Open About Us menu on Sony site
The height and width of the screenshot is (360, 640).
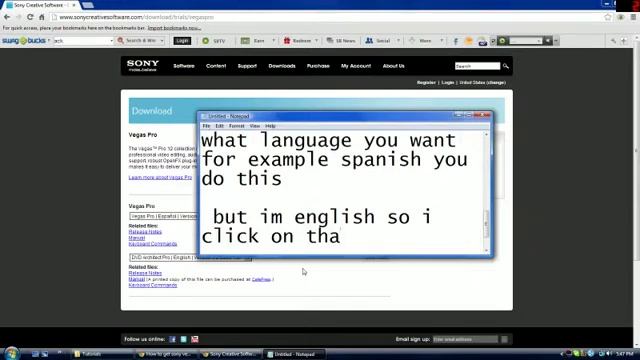(393, 66)
